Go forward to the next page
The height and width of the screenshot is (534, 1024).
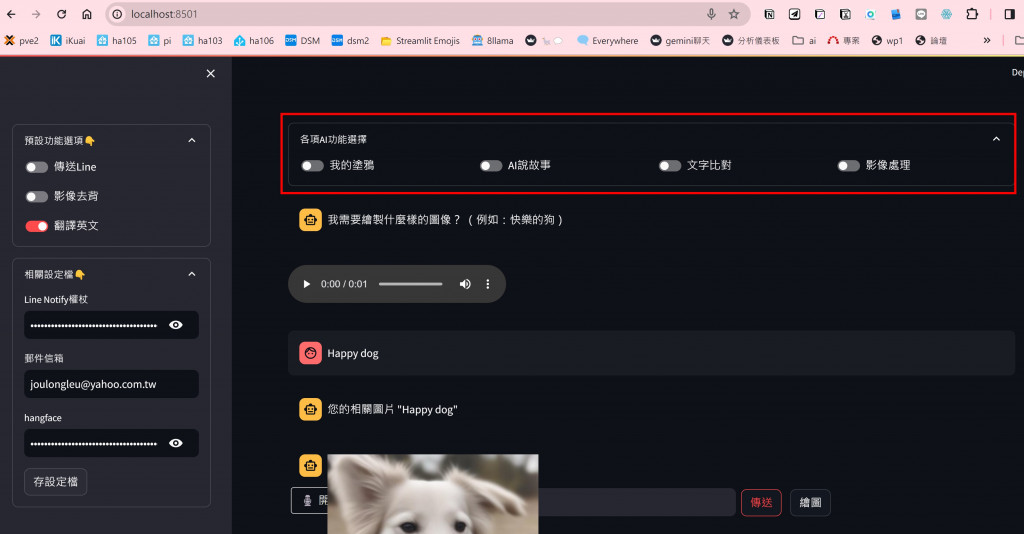coord(36,14)
